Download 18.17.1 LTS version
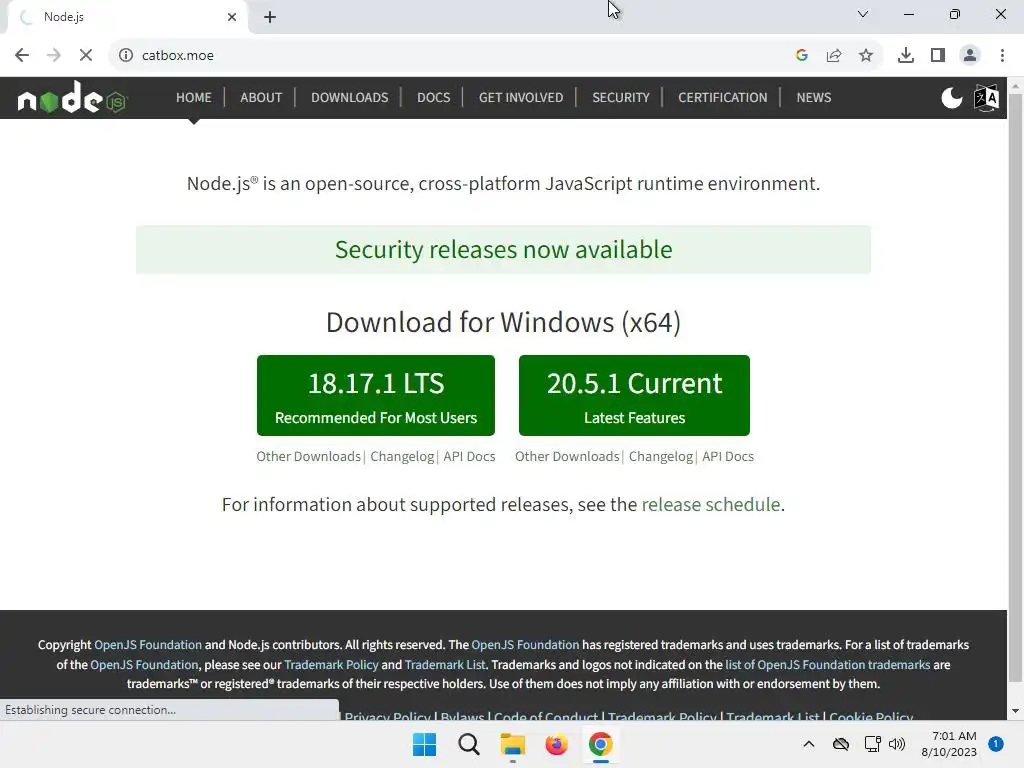Image resolution: width=1024 pixels, height=768 pixels. [x=376, y=395]
